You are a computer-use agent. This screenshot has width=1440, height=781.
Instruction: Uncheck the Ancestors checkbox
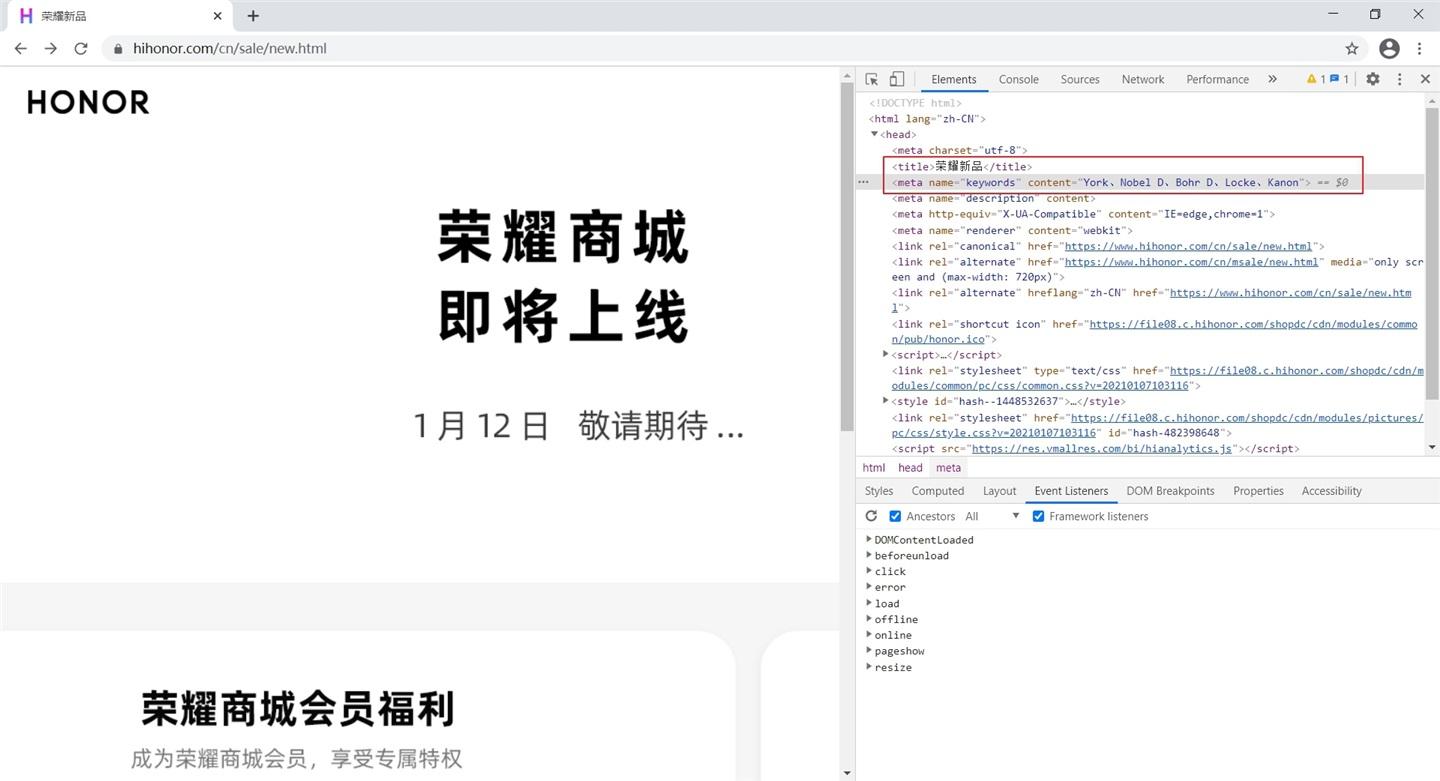coord(895,516)
